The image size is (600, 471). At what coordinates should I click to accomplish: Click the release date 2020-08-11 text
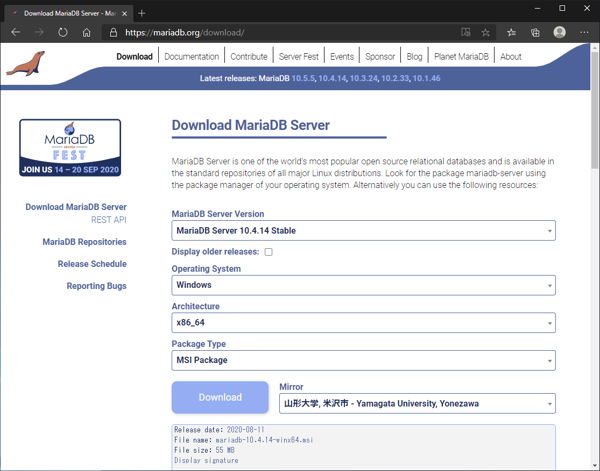point(245,430)
